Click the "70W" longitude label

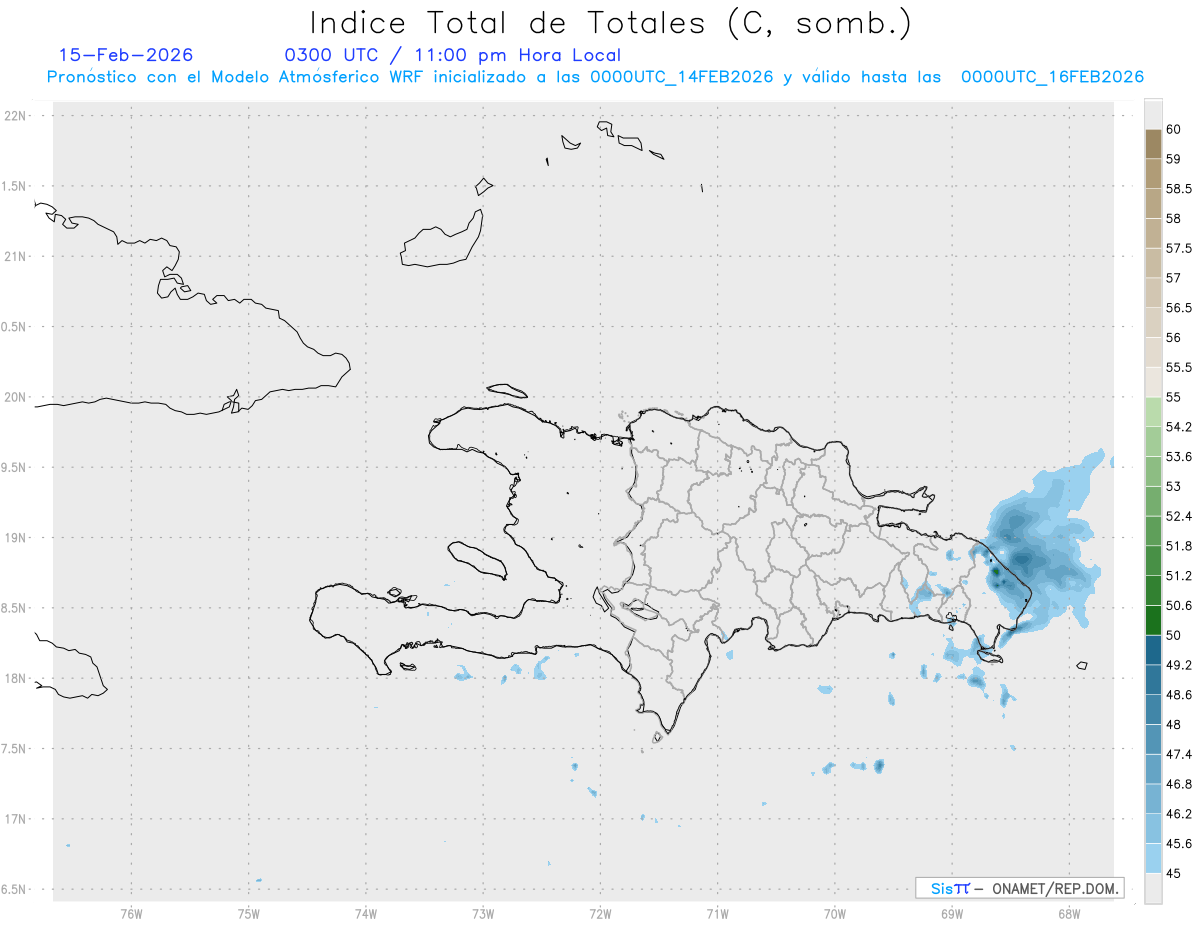pyautogui.click(x=834, y=913)
